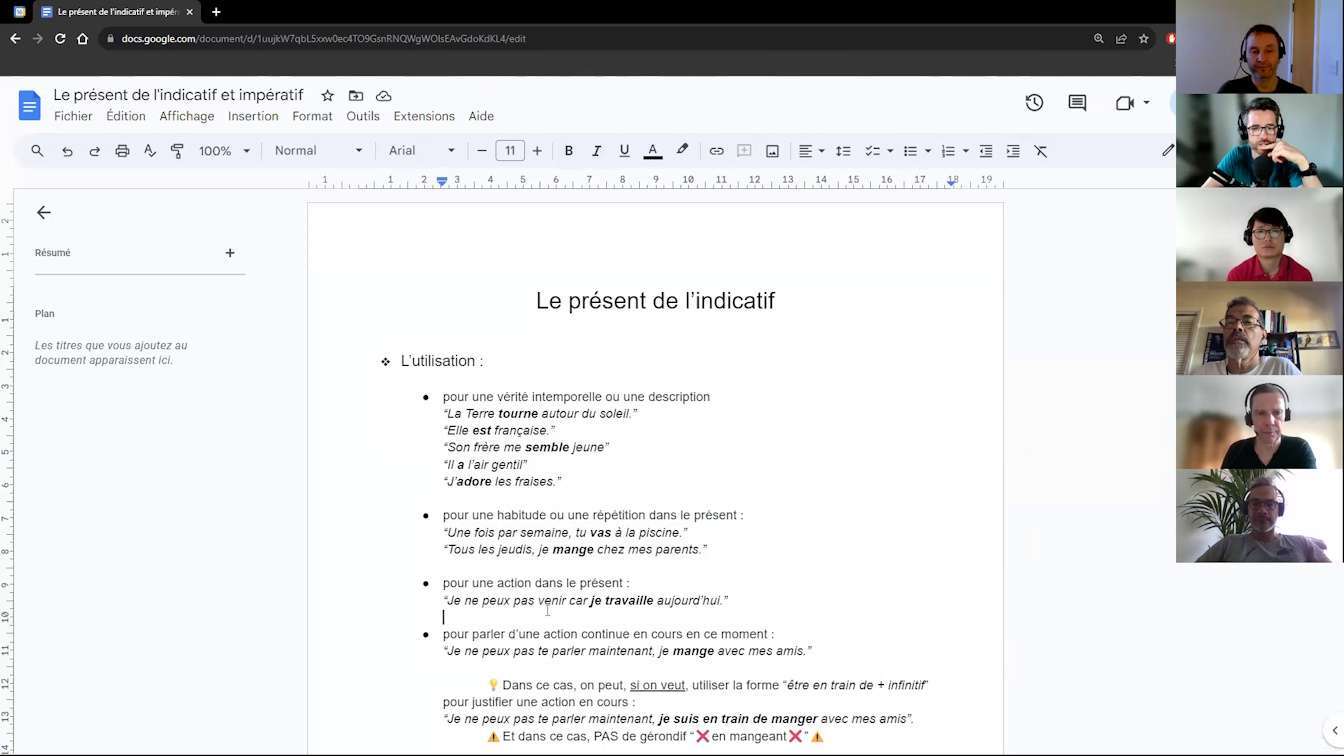This screenshot has width=1344, height=756.
Task: Close the document outline with the back arrow
Action: [43, 212]
